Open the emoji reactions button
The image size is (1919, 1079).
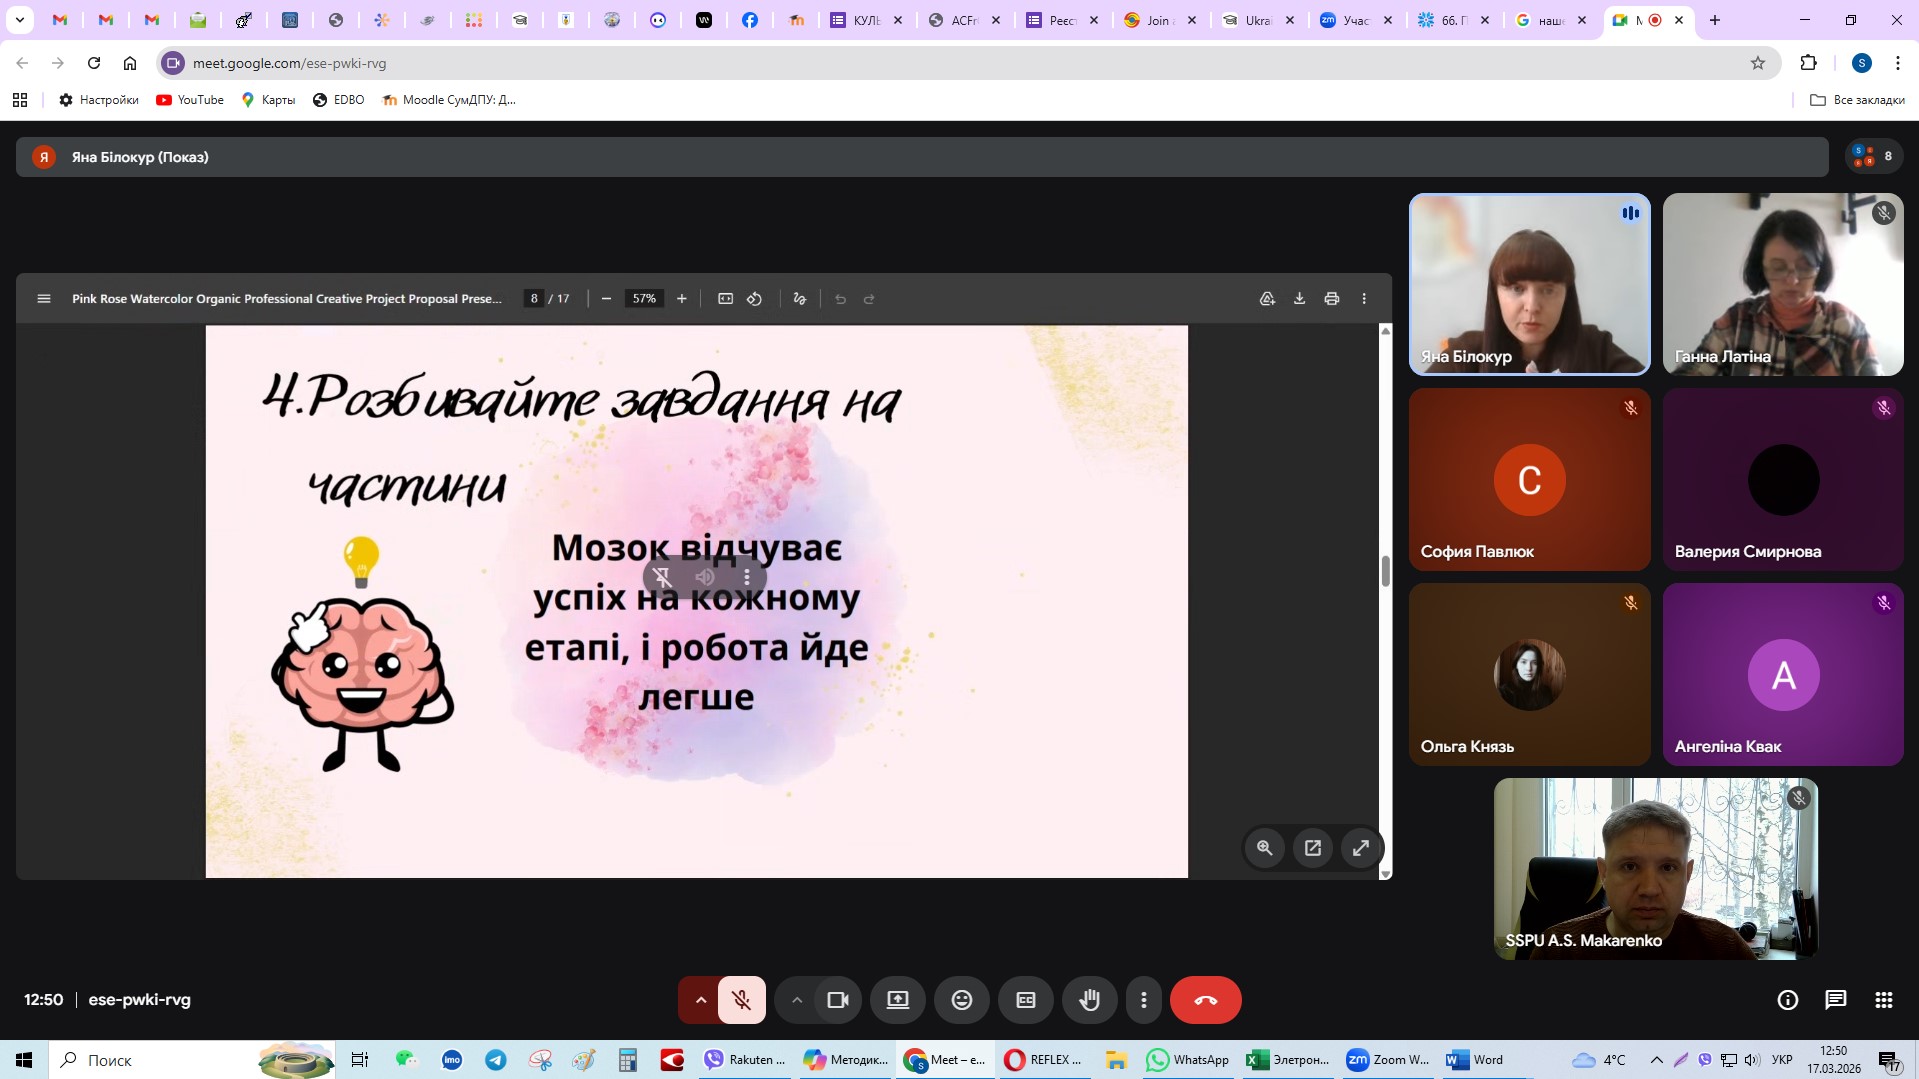(961, 1000)
